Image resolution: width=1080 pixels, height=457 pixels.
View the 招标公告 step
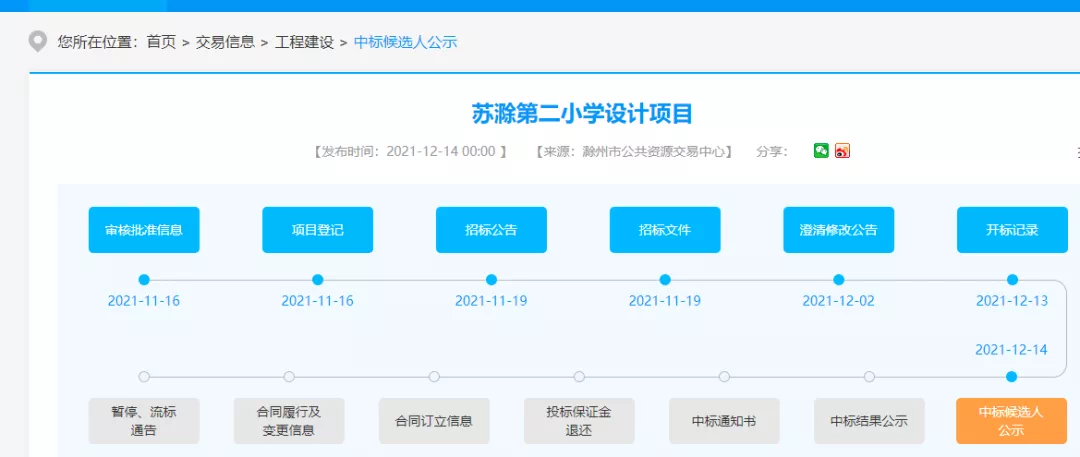click(491, 230)
